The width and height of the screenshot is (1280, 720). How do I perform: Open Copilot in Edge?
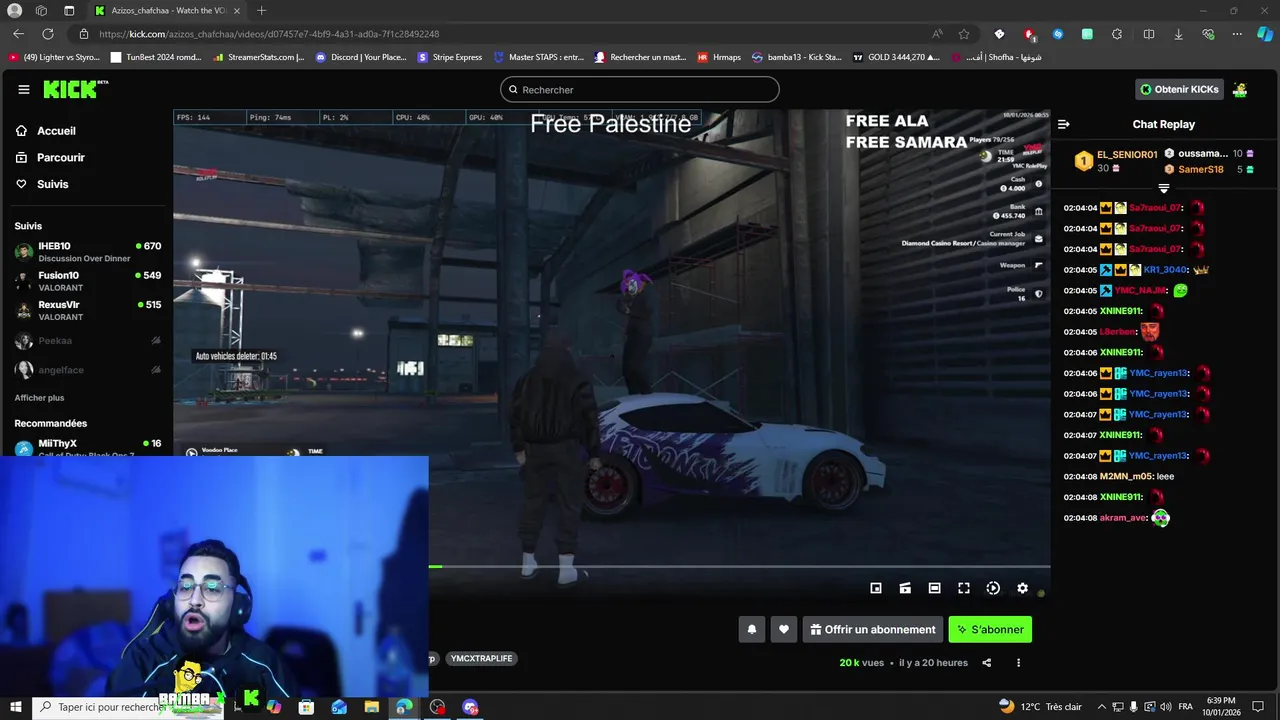pyautogui.click(x=1265, y=34)
